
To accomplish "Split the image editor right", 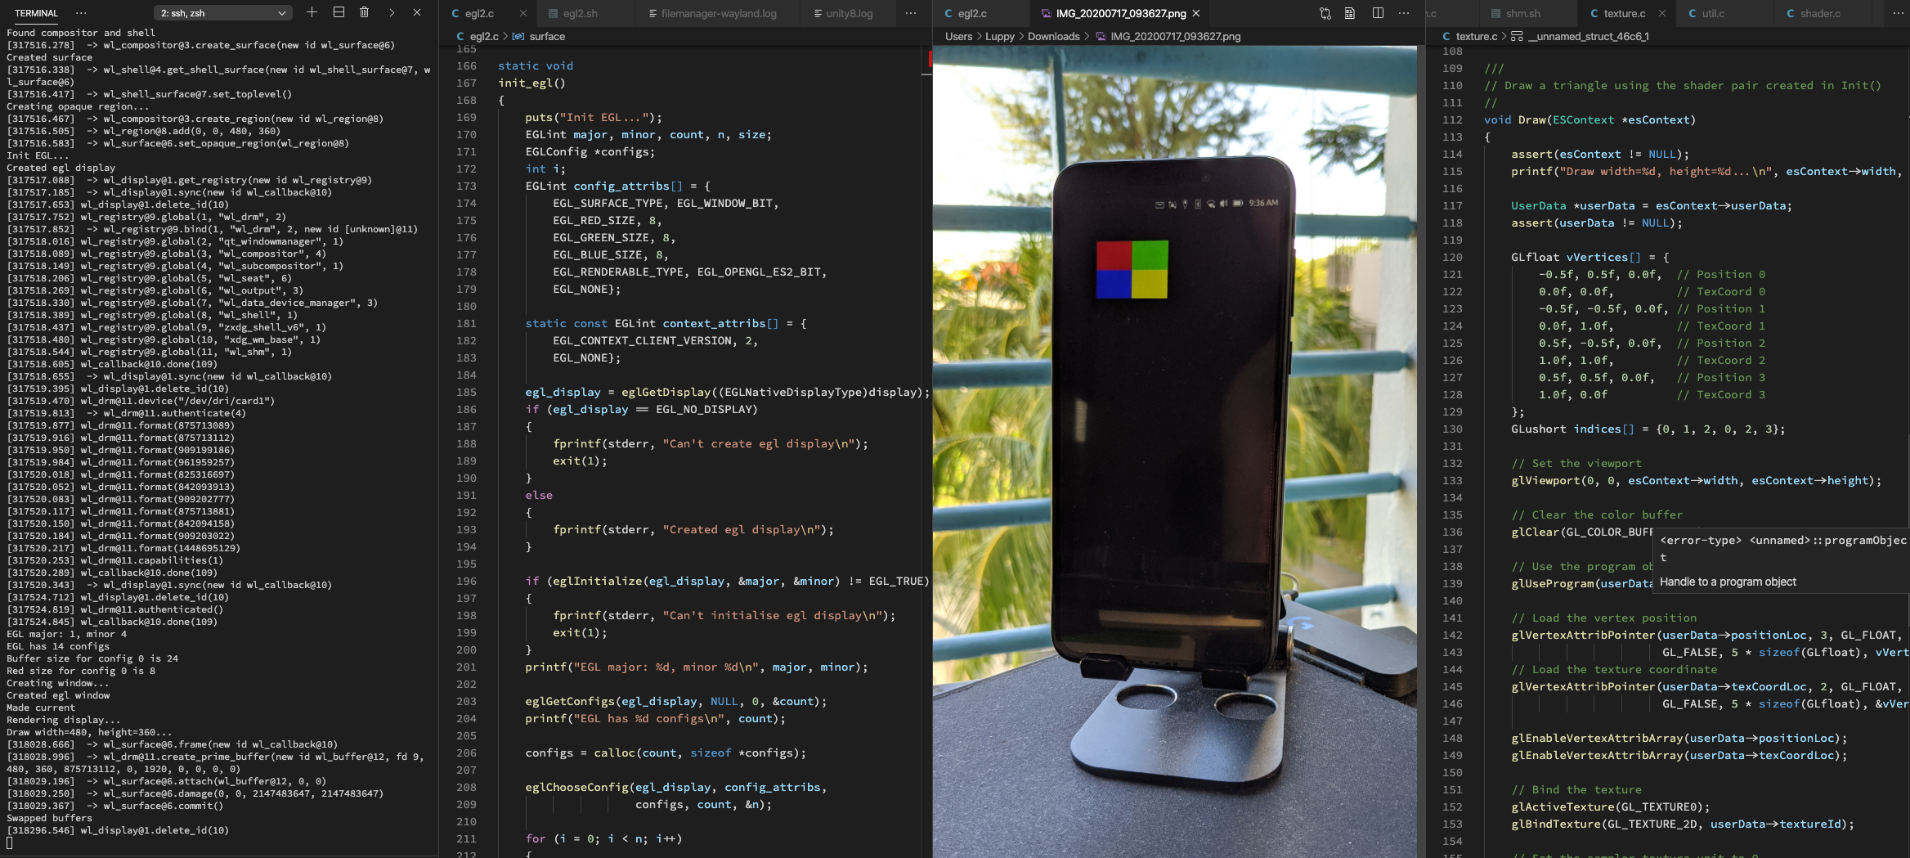I will pos(1378,13).
